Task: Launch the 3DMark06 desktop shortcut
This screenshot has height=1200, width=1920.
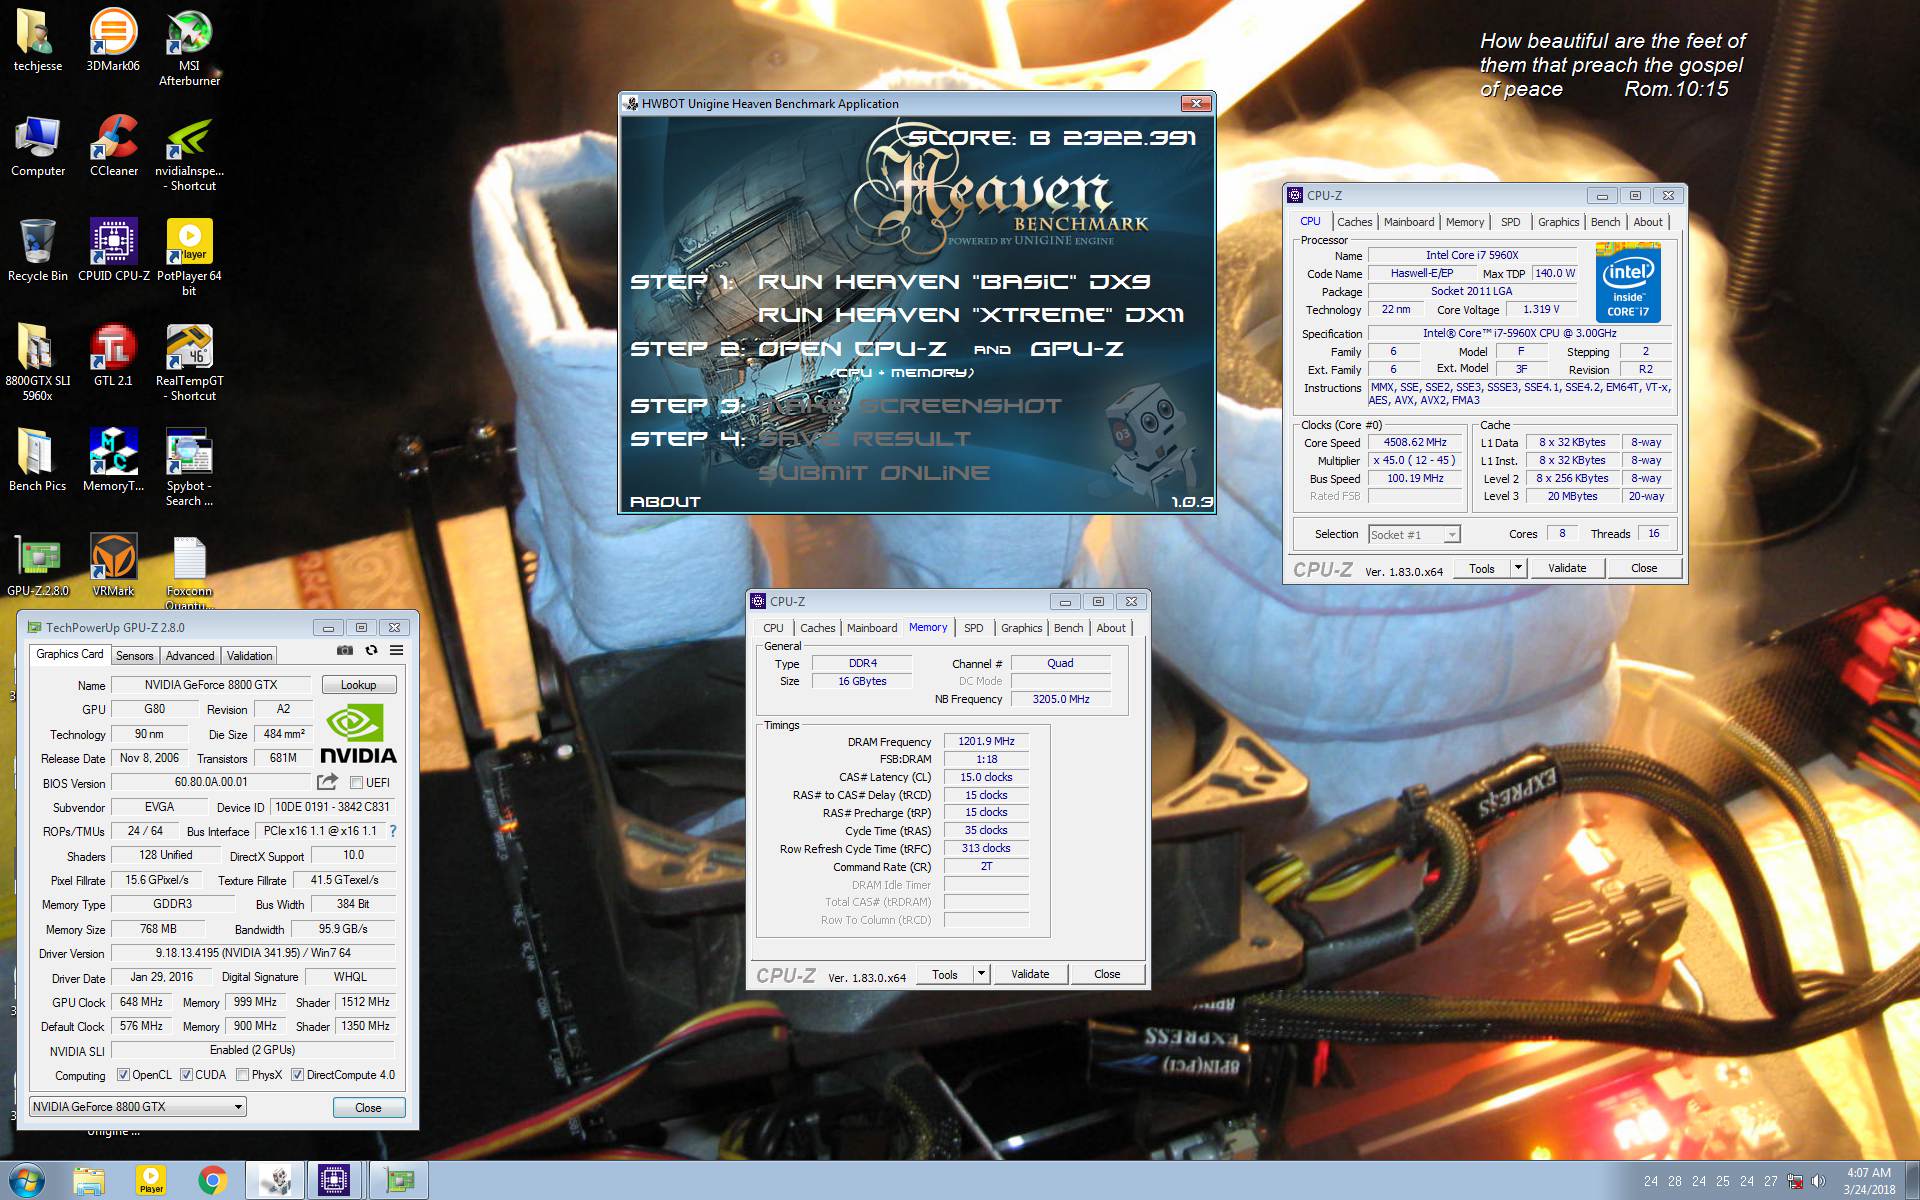Action: (113, 41)
